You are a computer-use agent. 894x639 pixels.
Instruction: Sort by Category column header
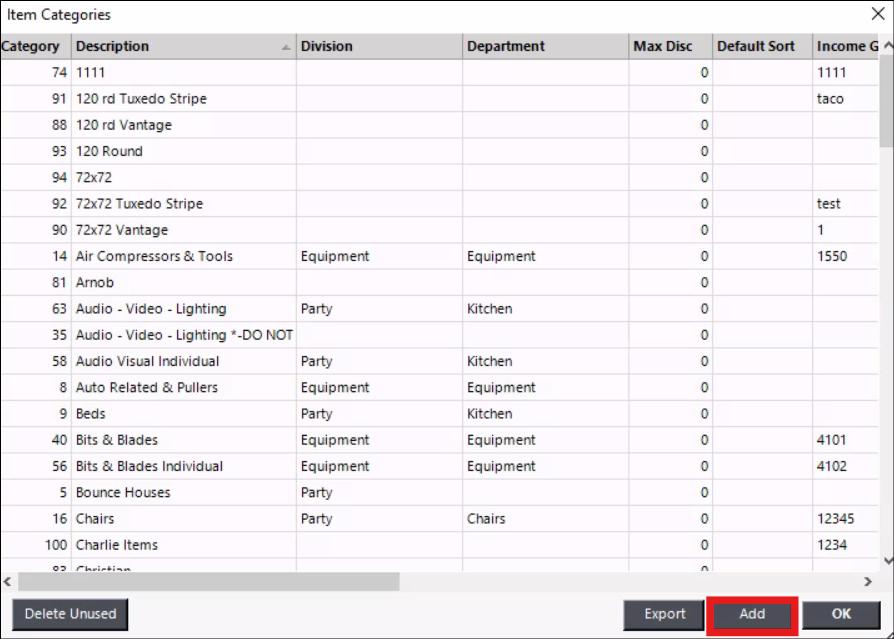32,46
